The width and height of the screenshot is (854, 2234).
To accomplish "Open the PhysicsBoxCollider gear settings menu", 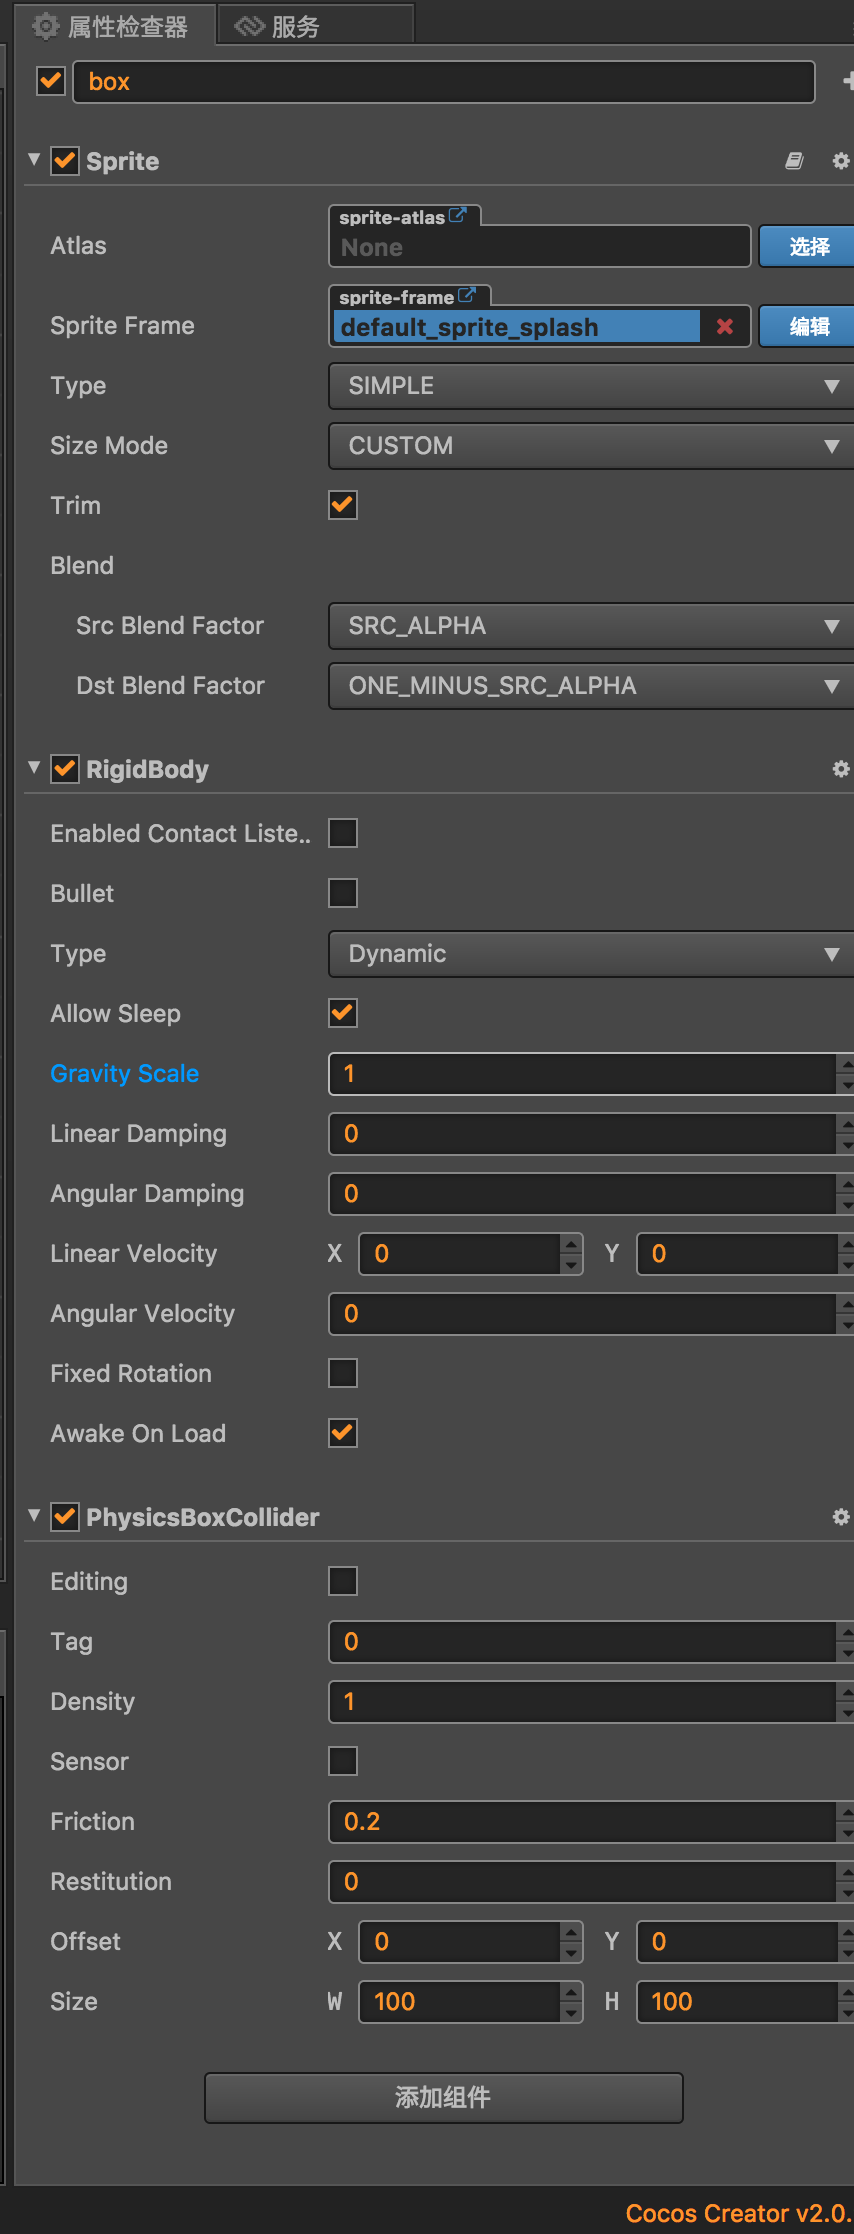I will click(x=841, y=1517).
